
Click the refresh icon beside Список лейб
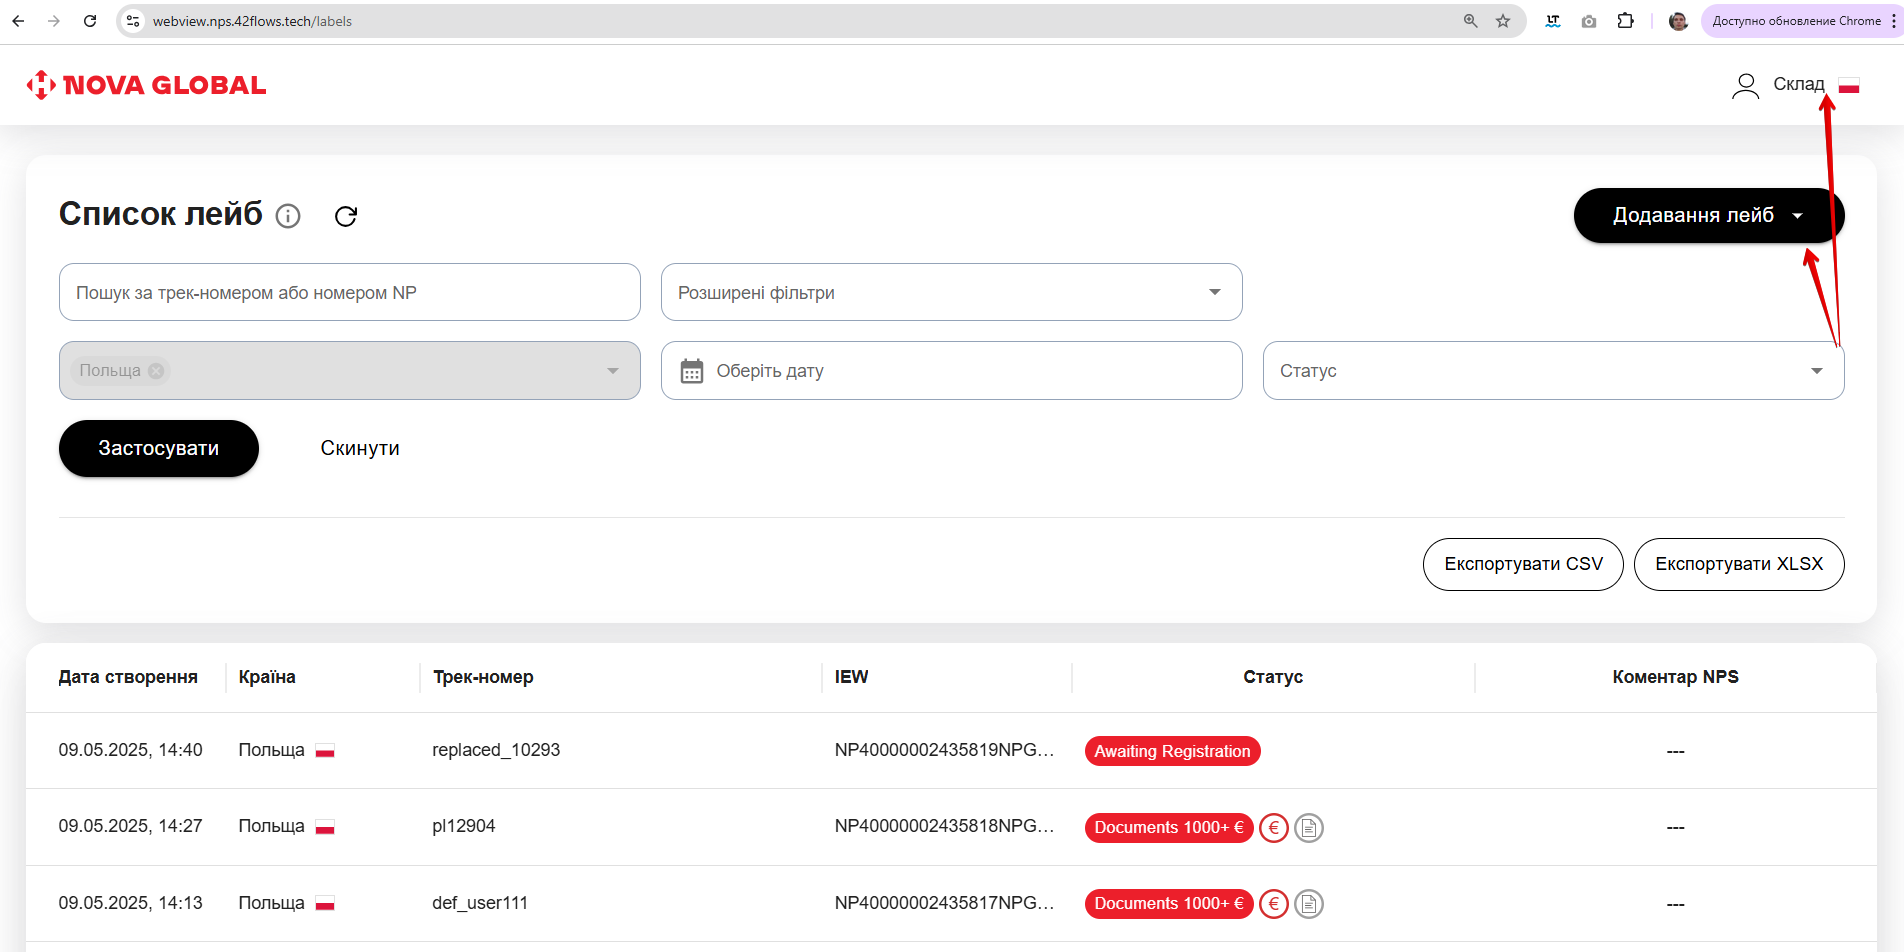pyautogui.click(x=346, y=216)
